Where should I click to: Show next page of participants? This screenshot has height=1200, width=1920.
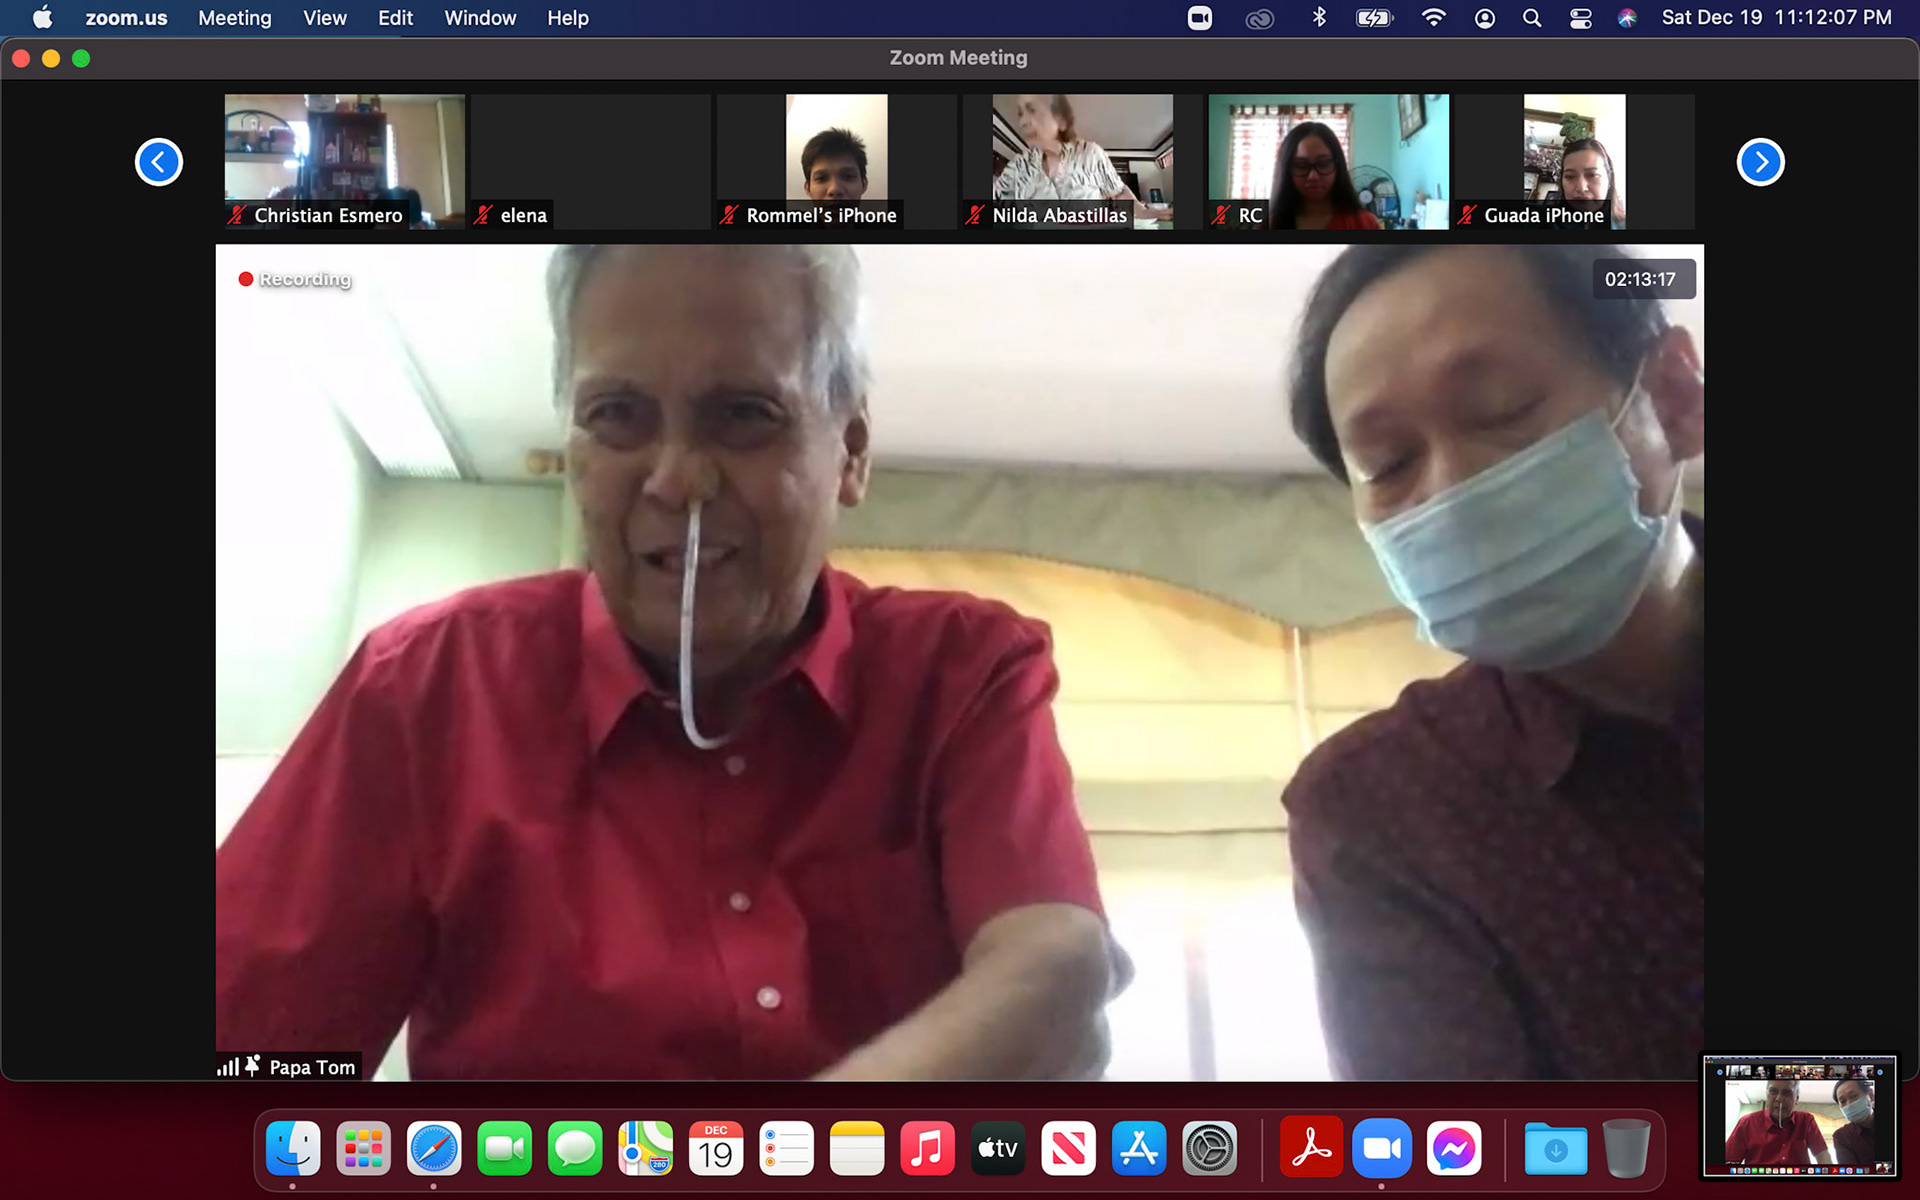tap(1760, 162)
